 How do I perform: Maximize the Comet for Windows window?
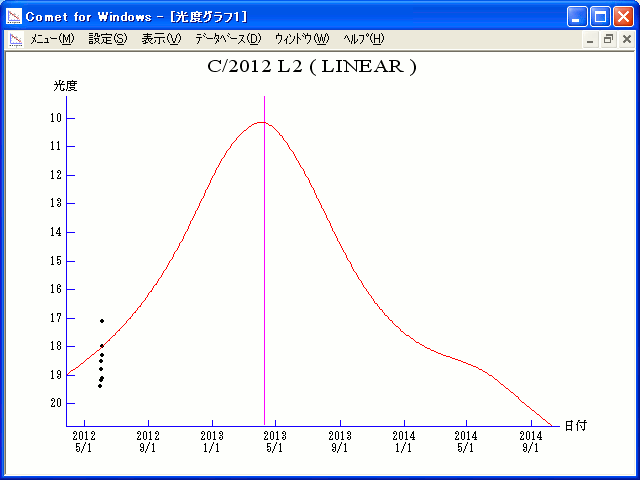[600, 17]
